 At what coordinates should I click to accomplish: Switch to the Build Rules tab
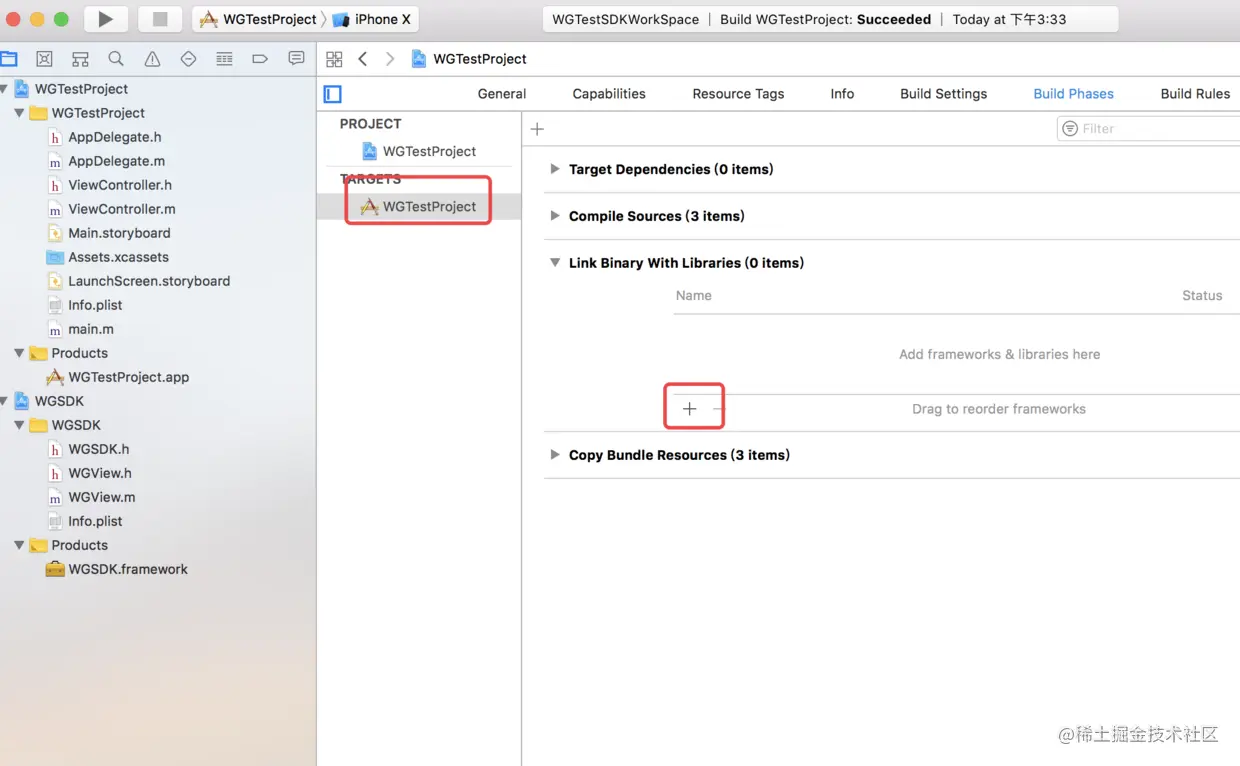pos(1195,94)
